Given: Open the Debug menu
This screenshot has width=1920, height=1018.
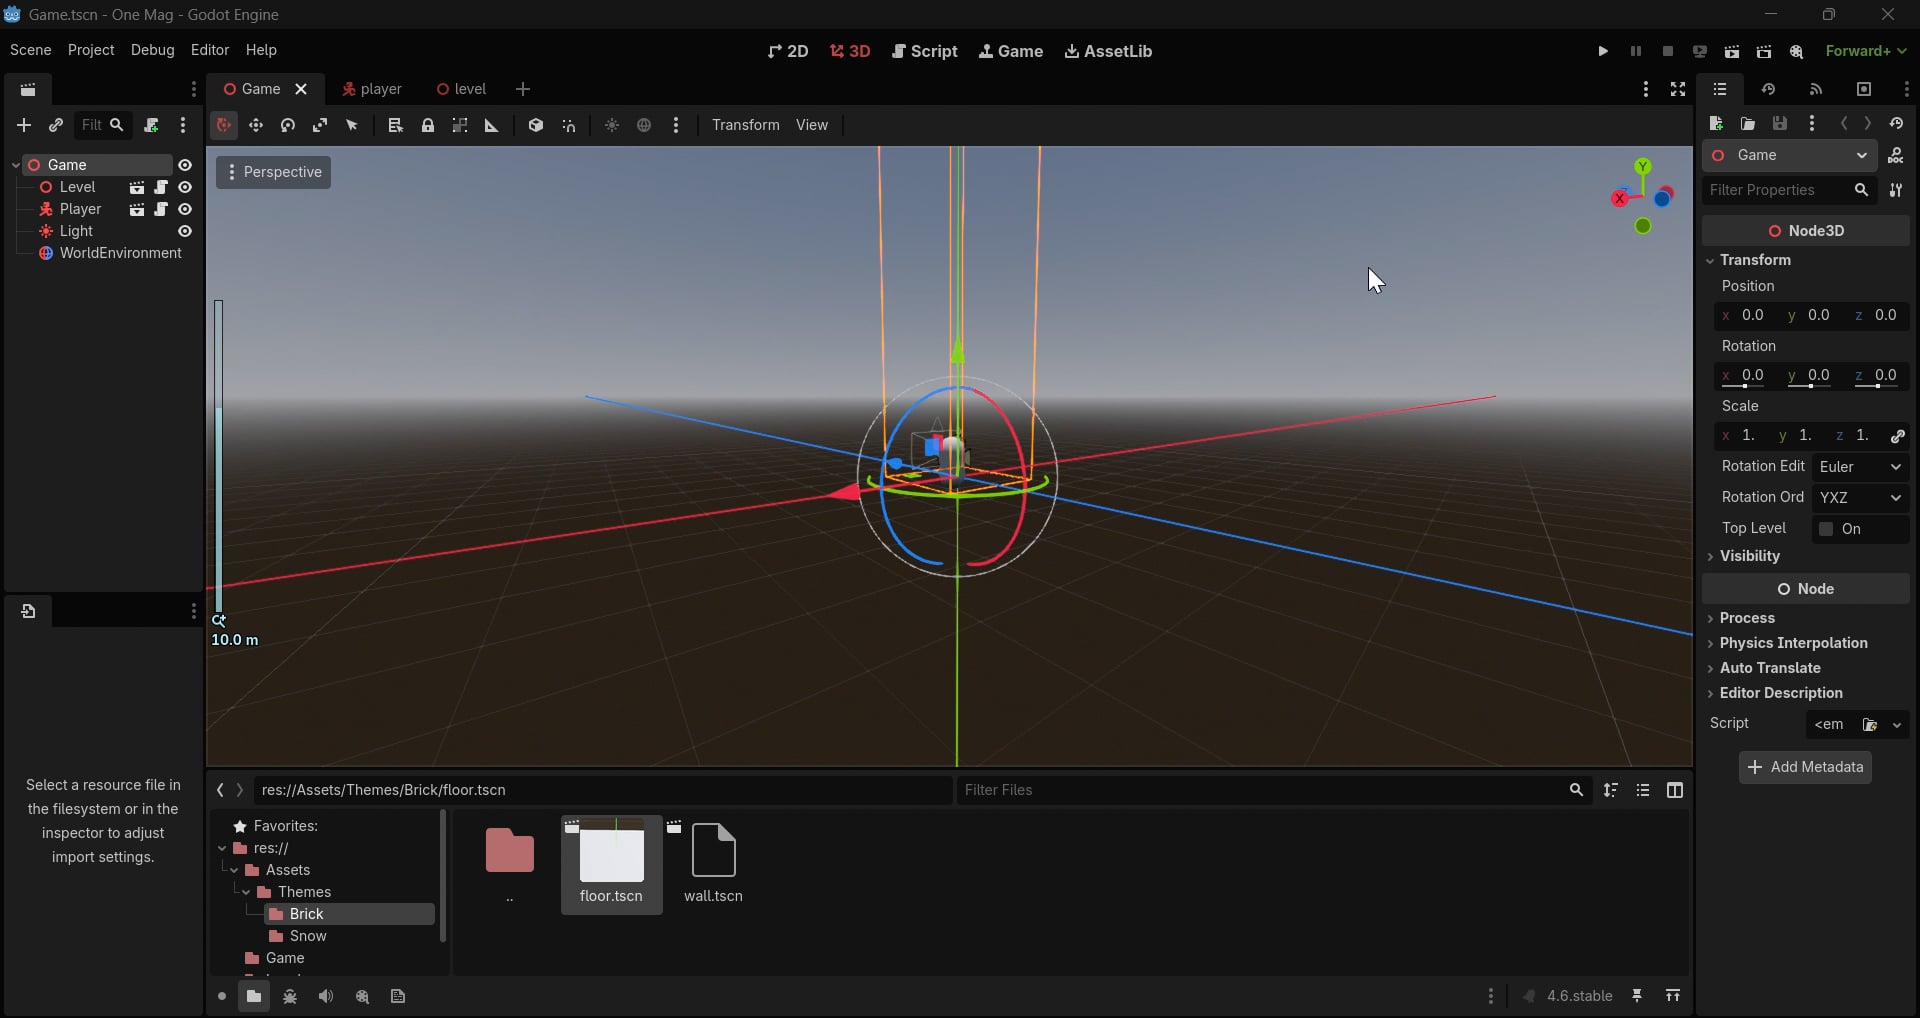Looking at the screenshot, I should point(152,50).
